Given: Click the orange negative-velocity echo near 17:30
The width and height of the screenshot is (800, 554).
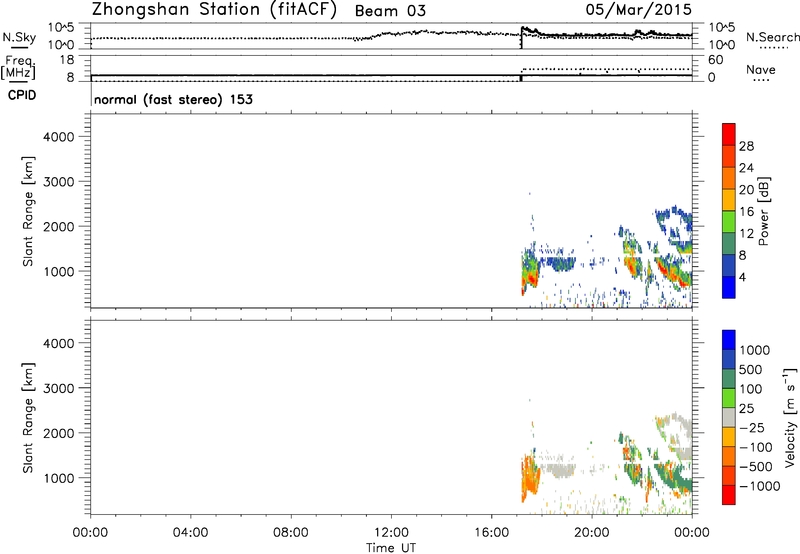Looking at the screenshot, I should [x=529, y=477].
